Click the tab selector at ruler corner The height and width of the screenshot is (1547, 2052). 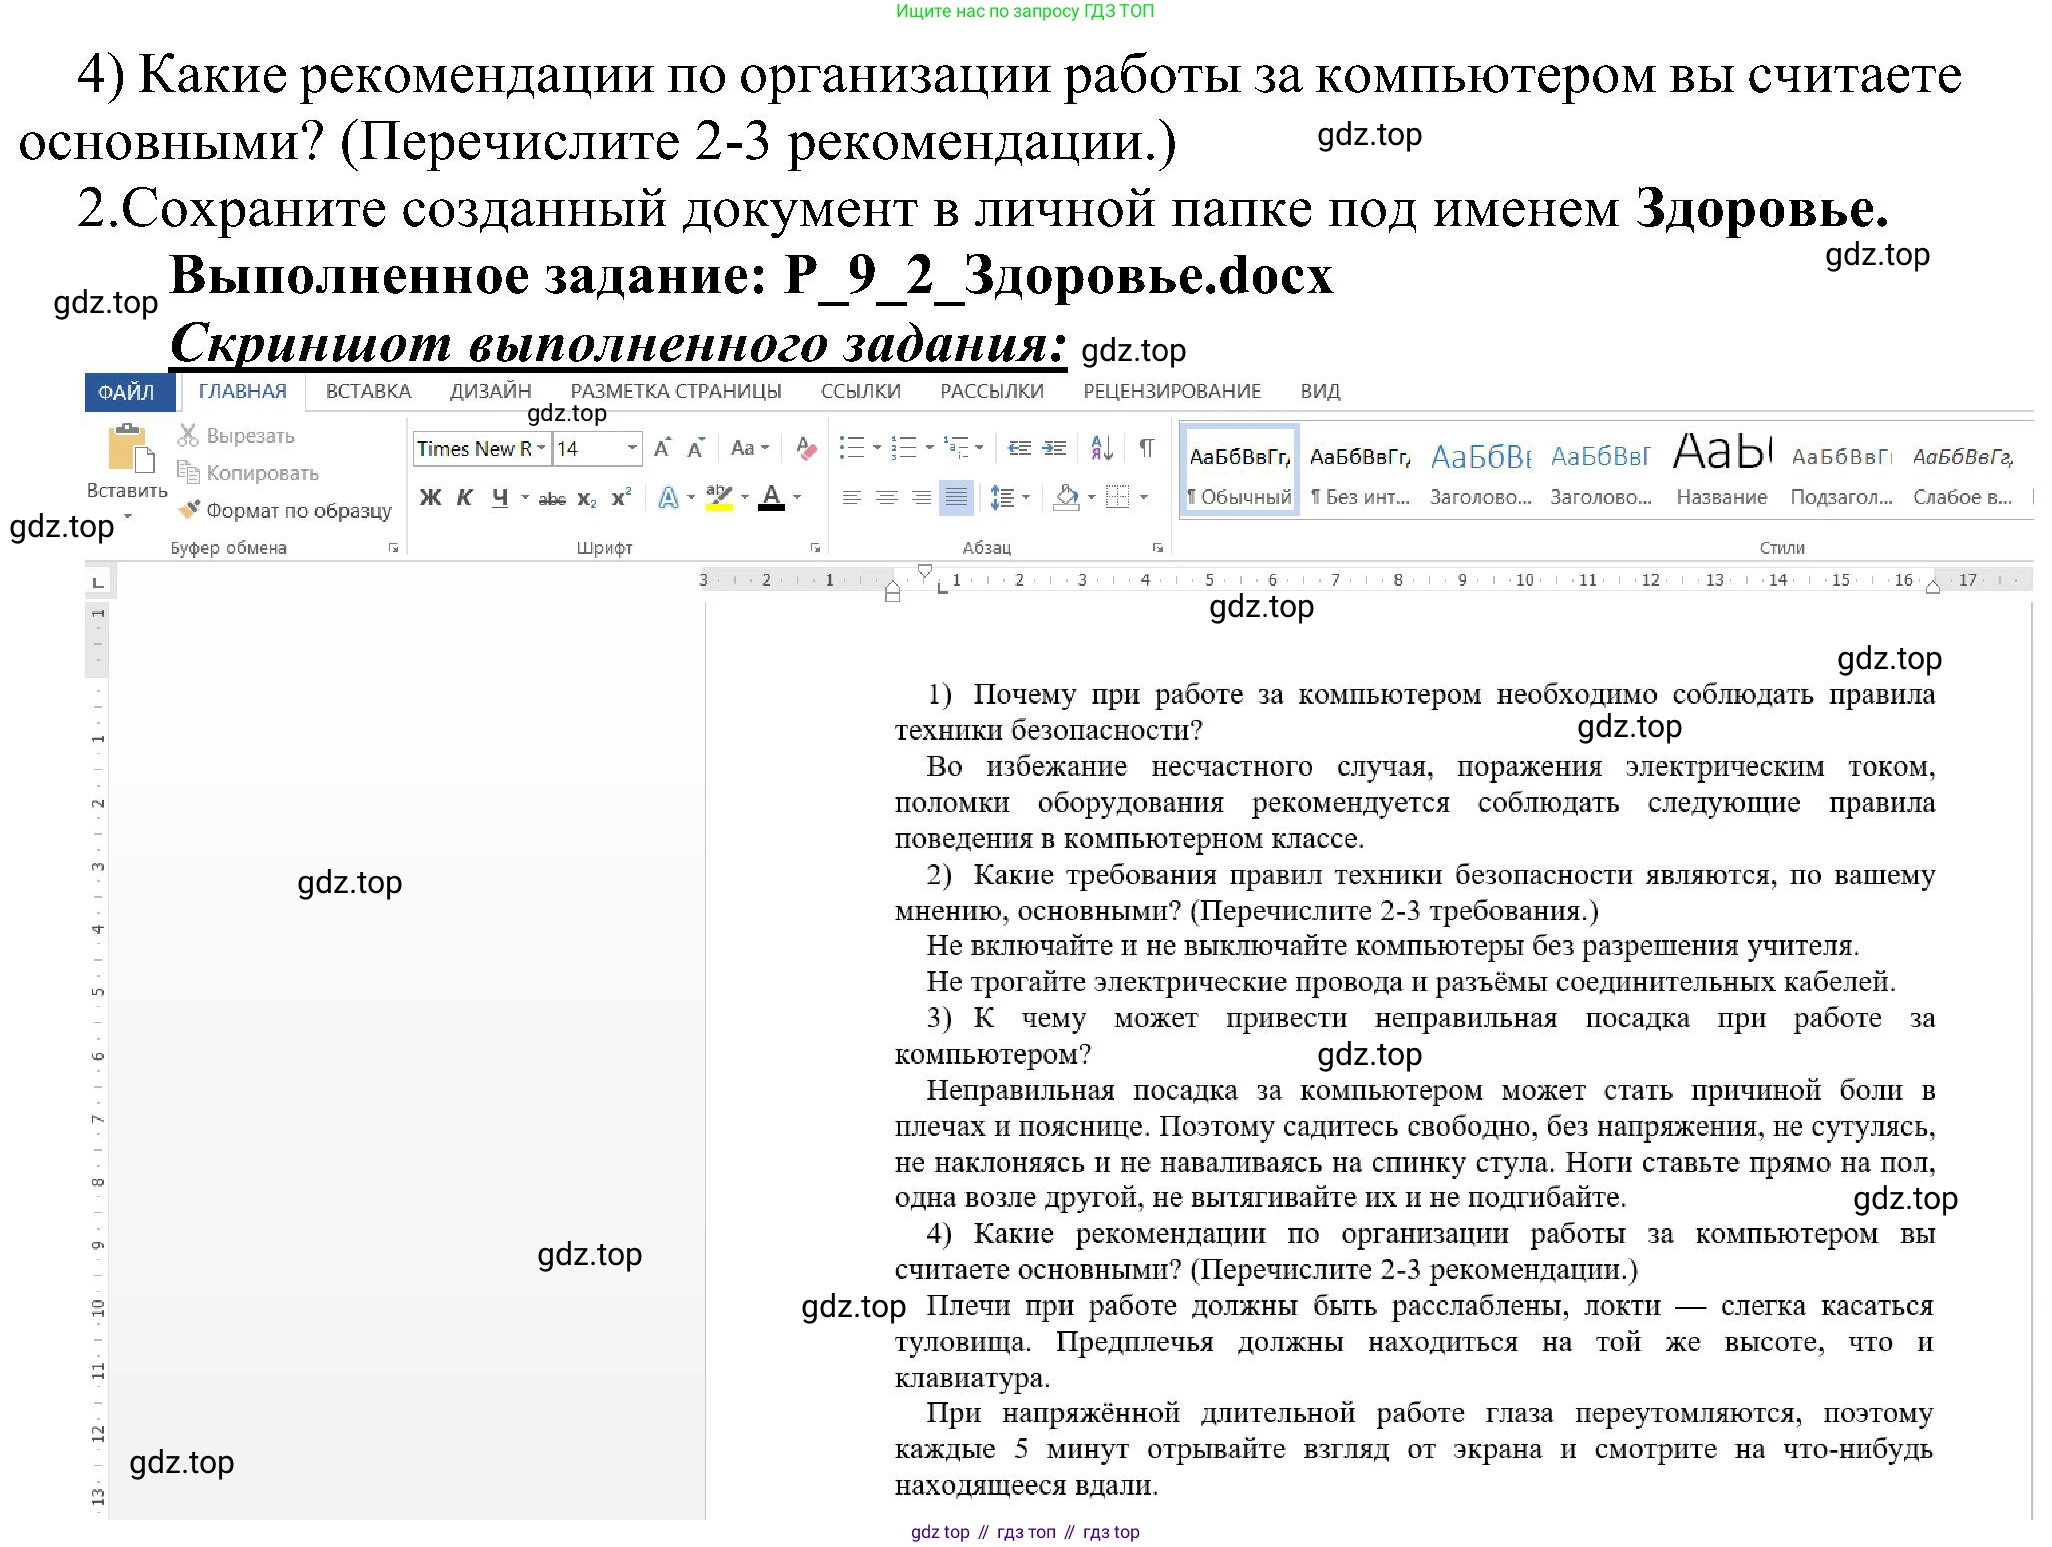(x=97, y=581)
